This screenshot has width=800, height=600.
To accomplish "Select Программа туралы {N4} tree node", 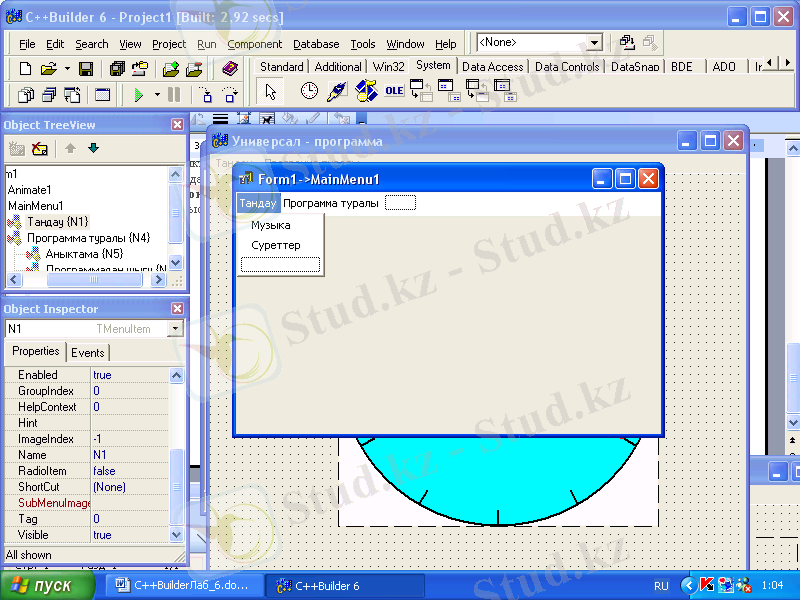I will point(88,238).
